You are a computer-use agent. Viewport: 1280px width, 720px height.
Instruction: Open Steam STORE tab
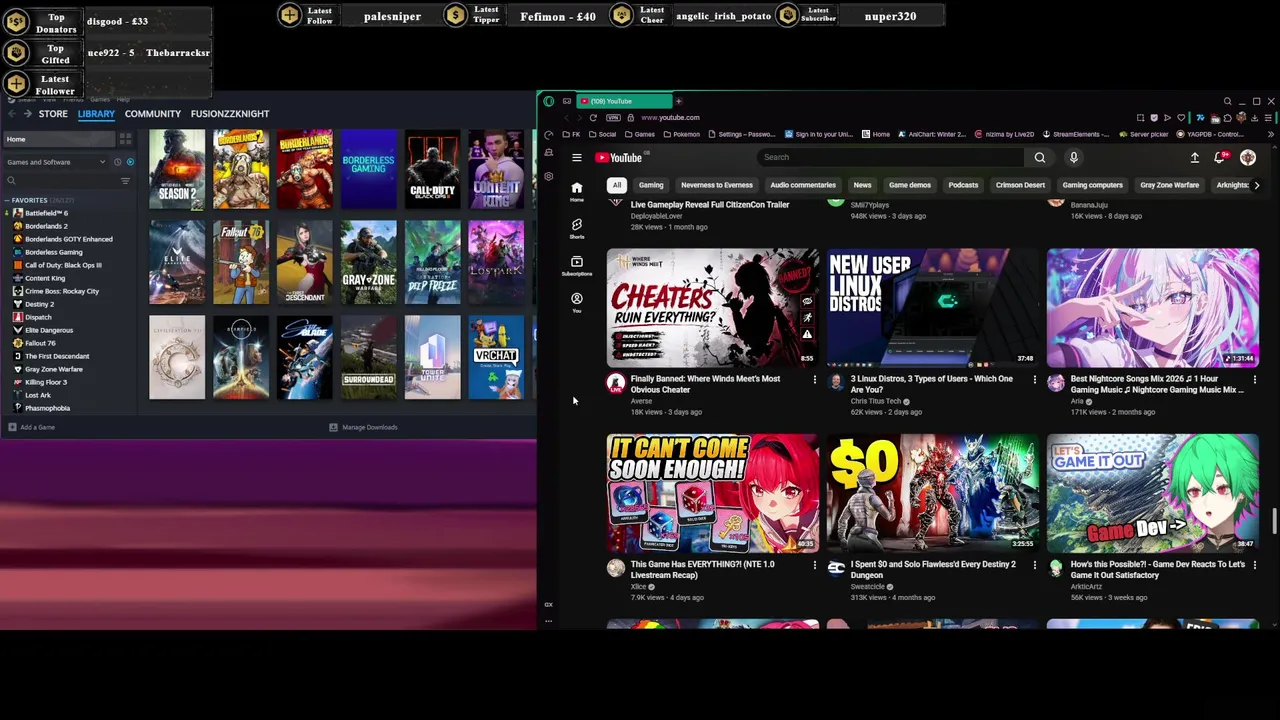click(53, 114)
